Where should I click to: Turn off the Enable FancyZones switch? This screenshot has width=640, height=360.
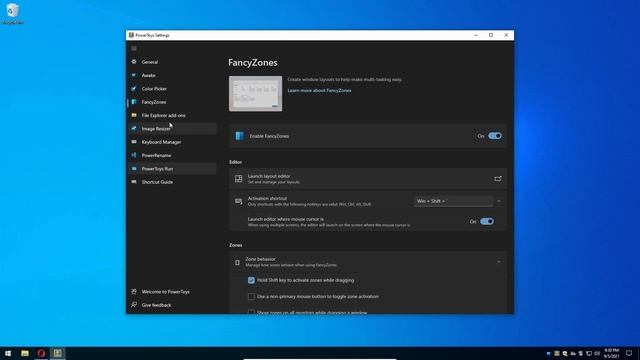click(x=495, y=136)
